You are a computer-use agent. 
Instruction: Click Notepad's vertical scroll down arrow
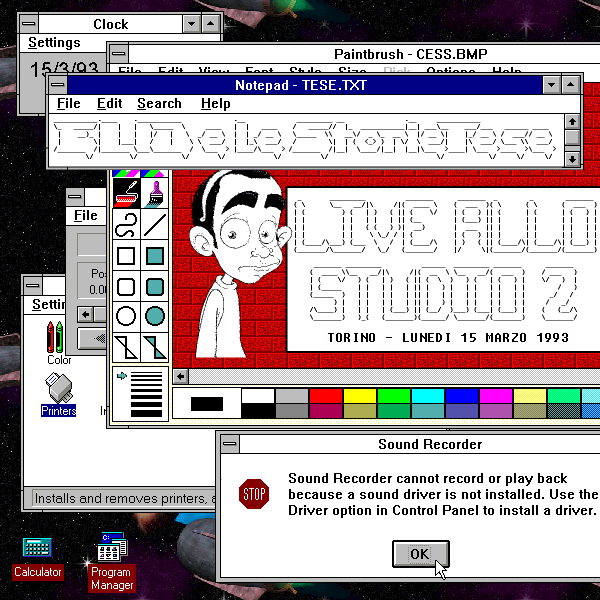(x=572, y=159)
